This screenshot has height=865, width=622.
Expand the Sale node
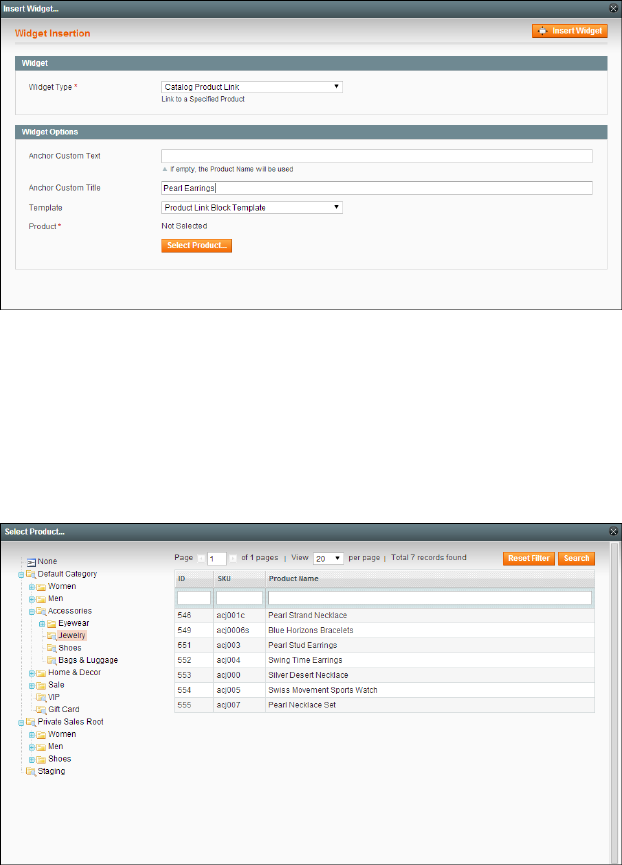pos(32,686)
